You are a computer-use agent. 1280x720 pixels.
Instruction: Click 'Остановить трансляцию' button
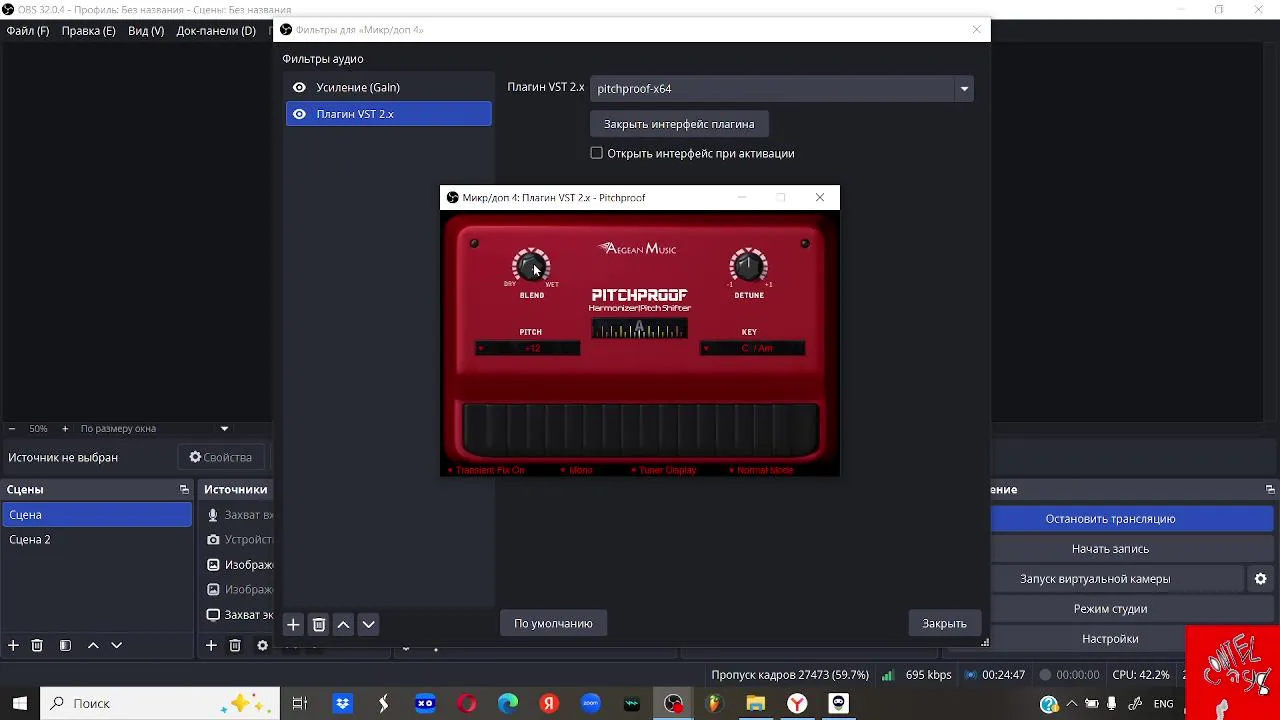[x=1110, y=519]
